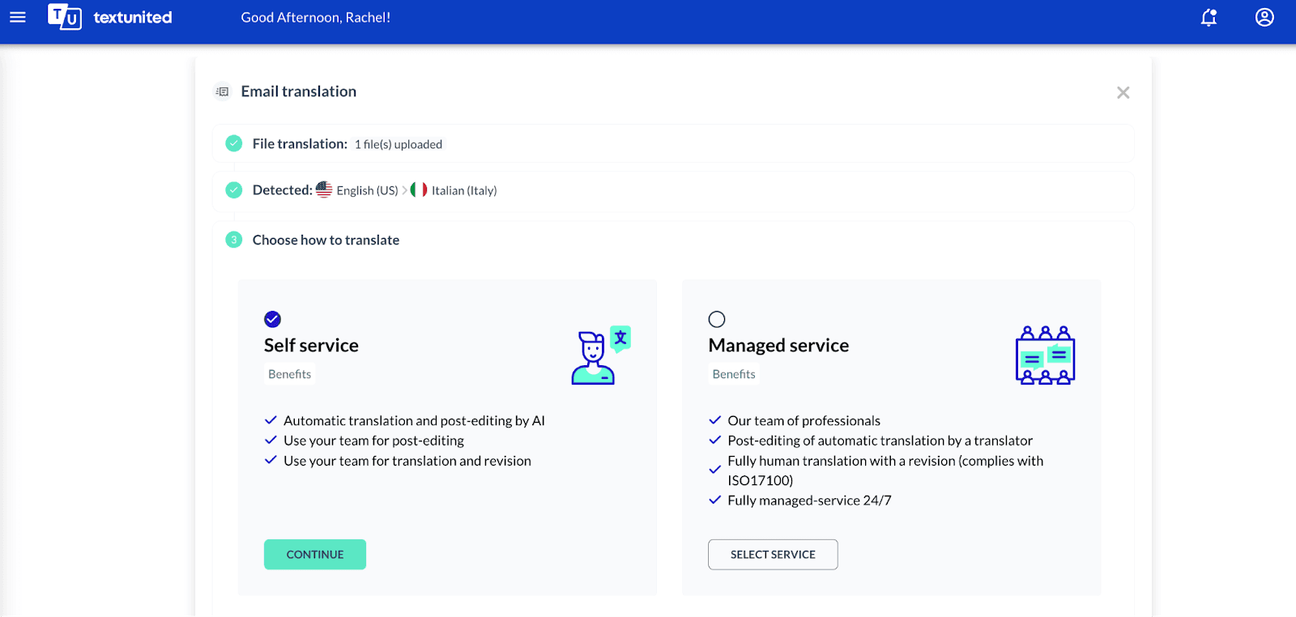
Task: Click the Managed service team illustration
Action: coord(1045,355)
